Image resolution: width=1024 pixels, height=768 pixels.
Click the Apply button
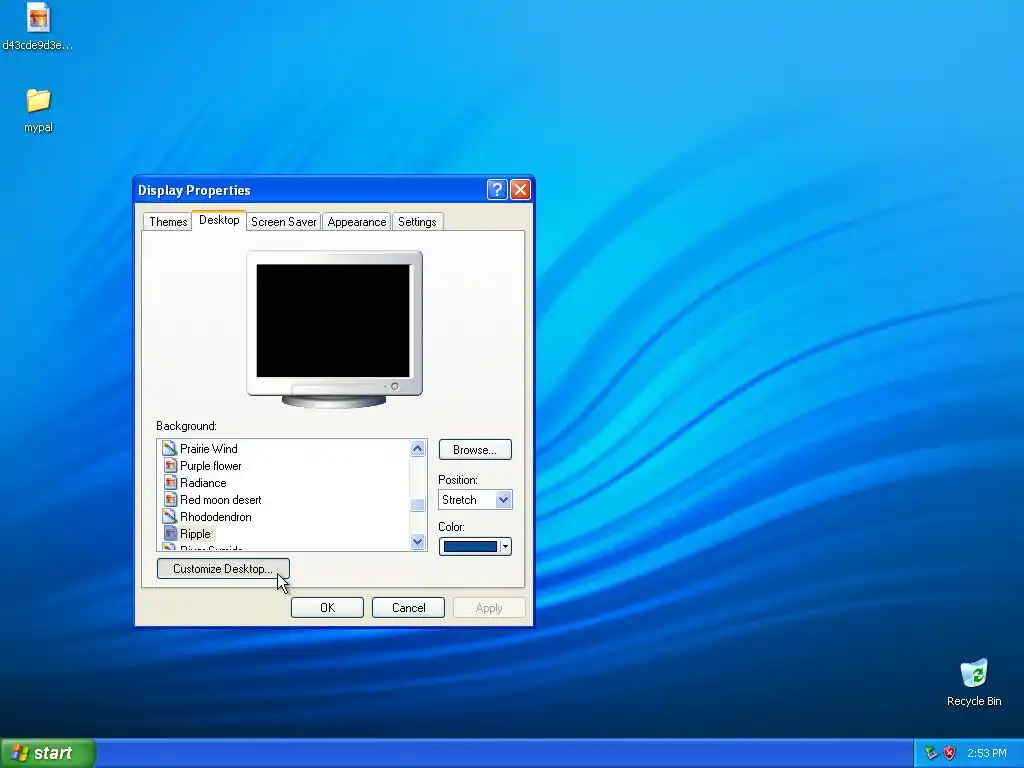(489, 607)
